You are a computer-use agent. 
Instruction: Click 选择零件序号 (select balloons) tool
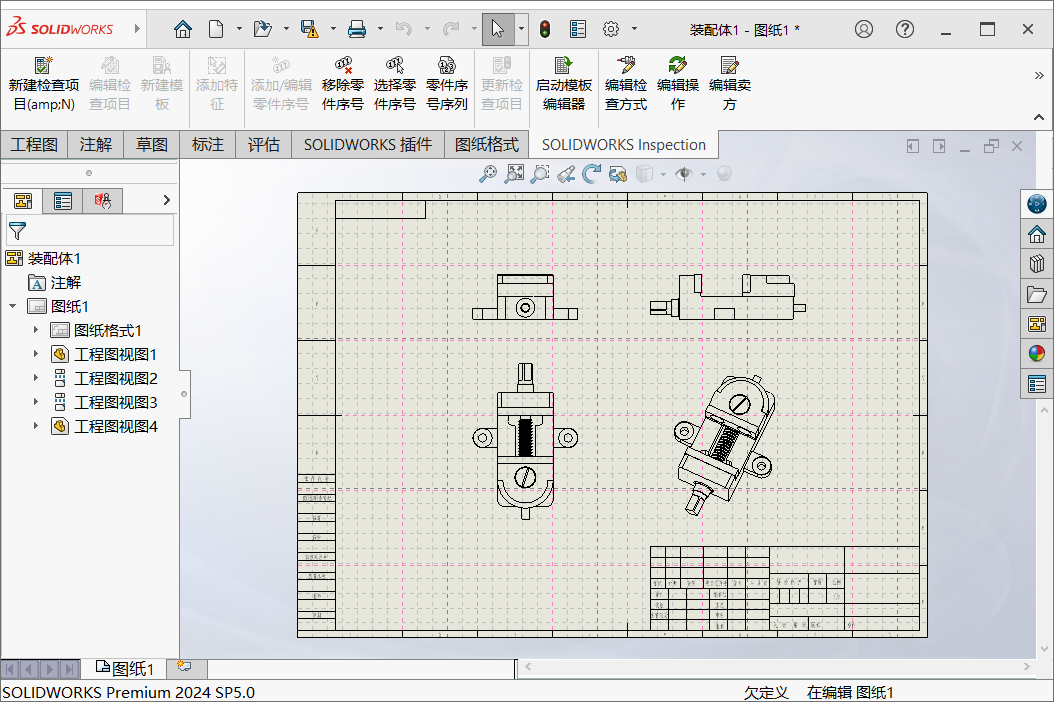point(395,85)
